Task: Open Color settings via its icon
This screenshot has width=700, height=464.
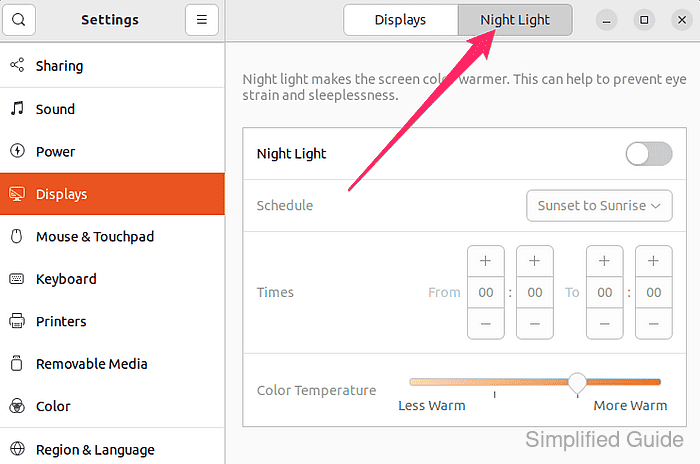Action: pos(17,406)
